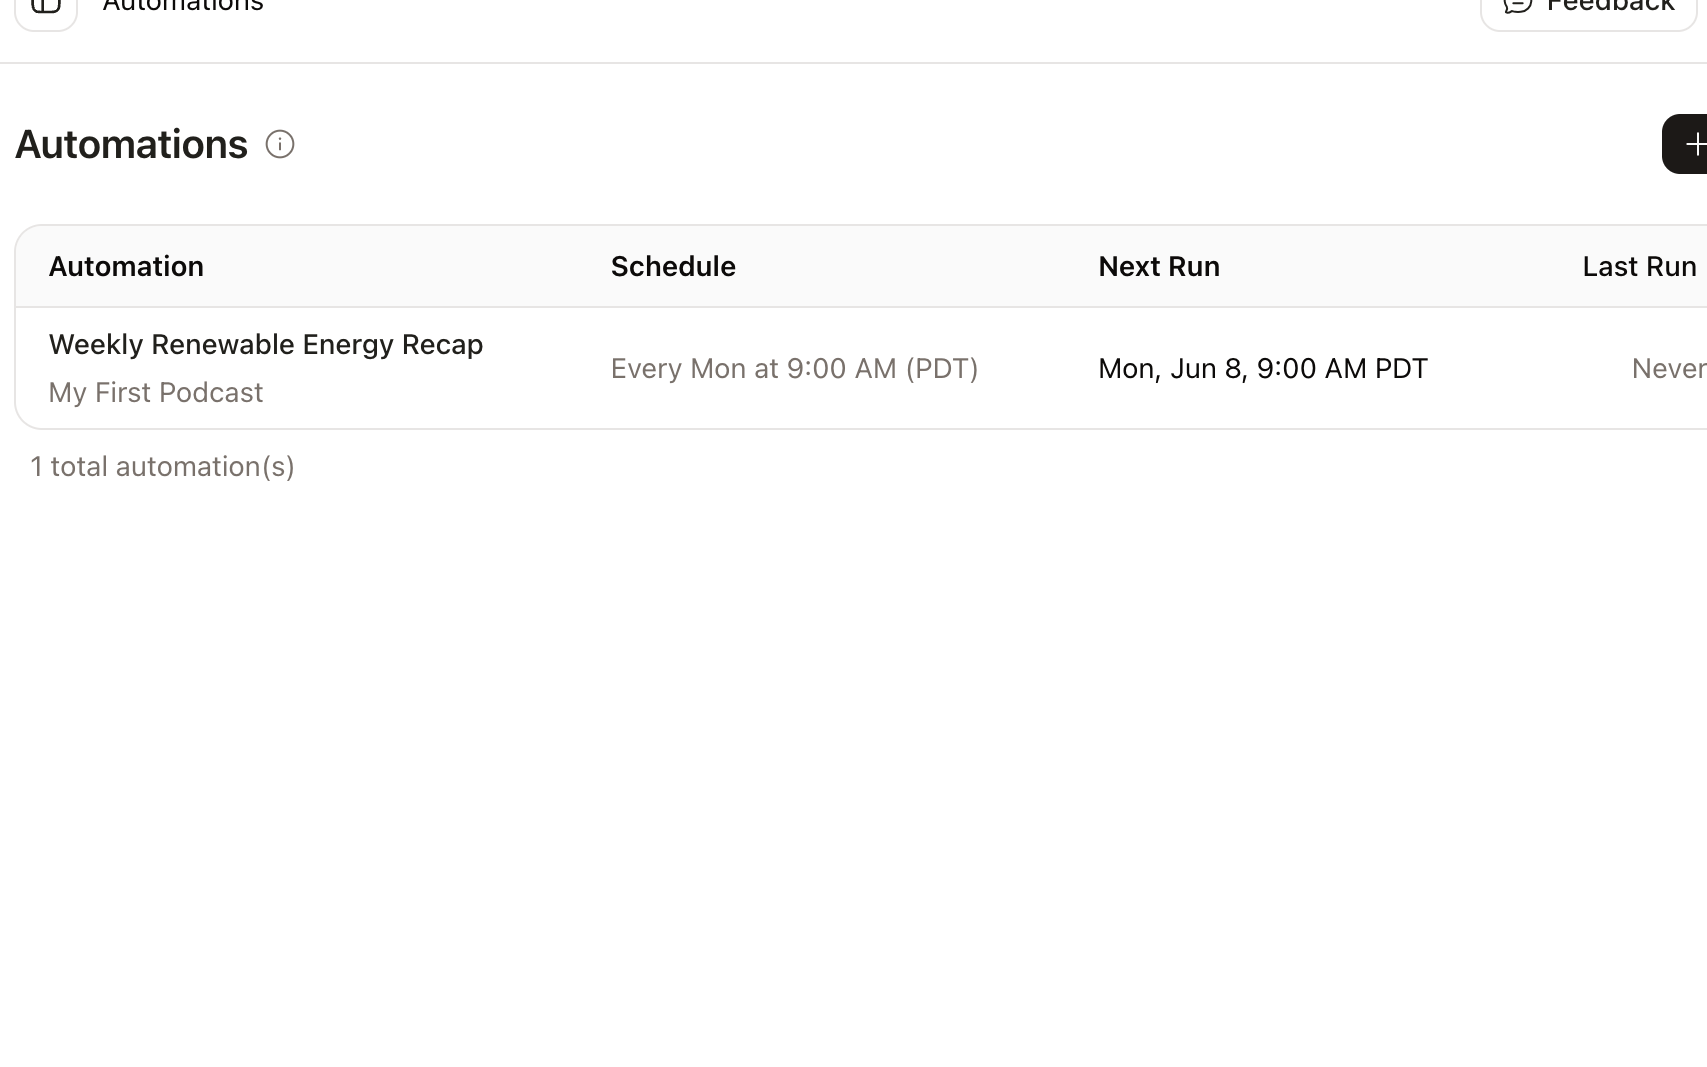Open the Automations info tooltip icon
The image size is (1707, 1067).
coord(280,144)
